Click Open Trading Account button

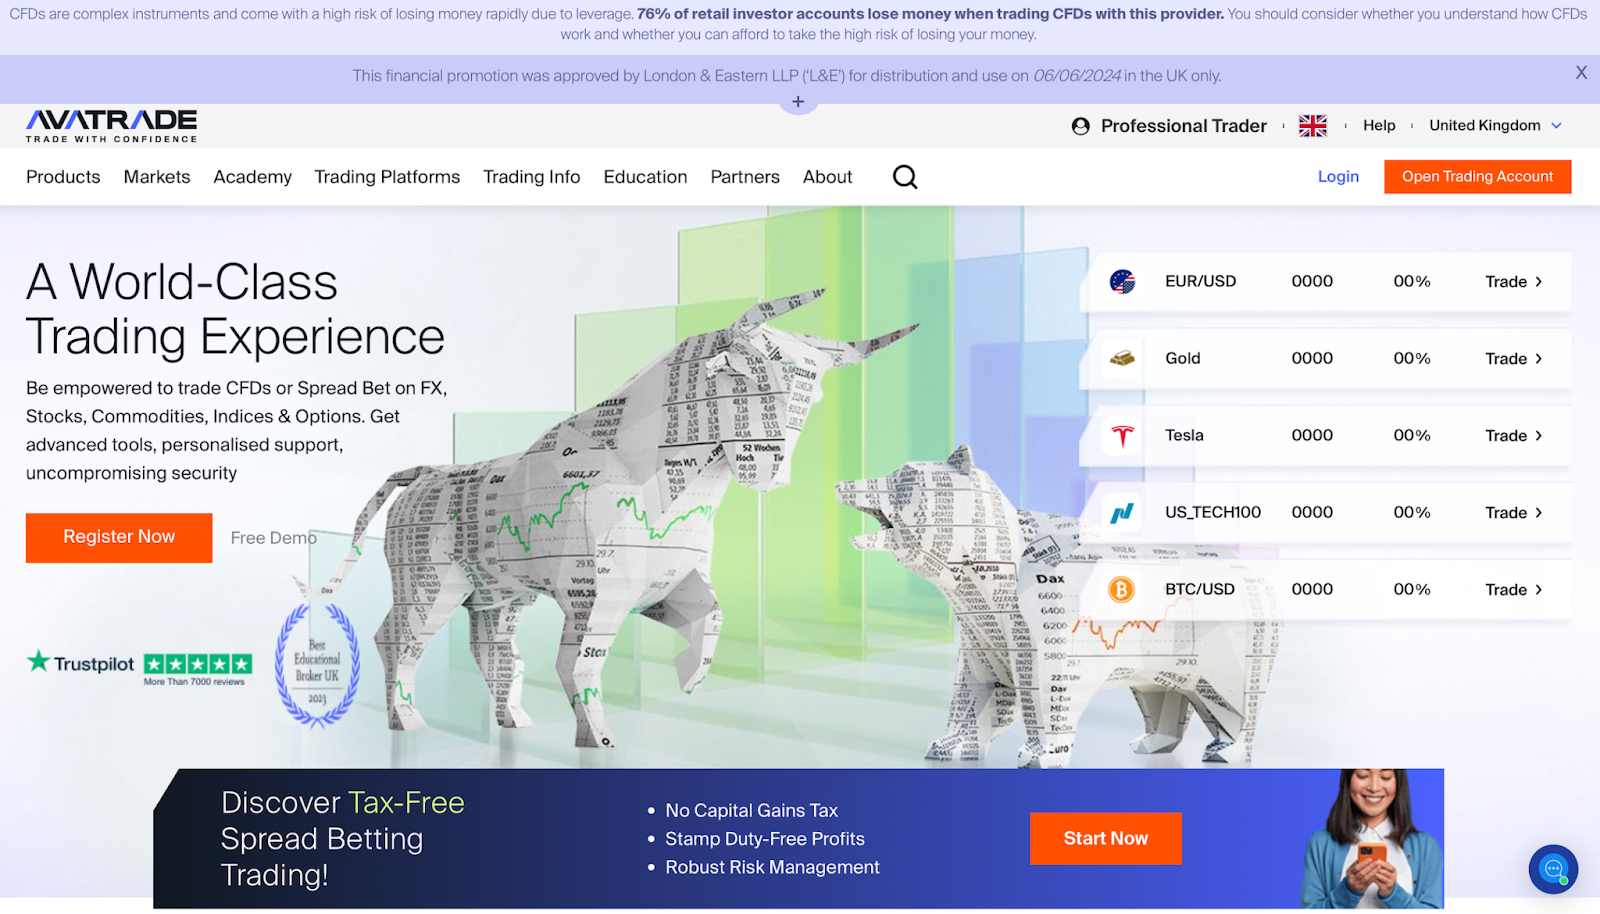pos(1477,176)
